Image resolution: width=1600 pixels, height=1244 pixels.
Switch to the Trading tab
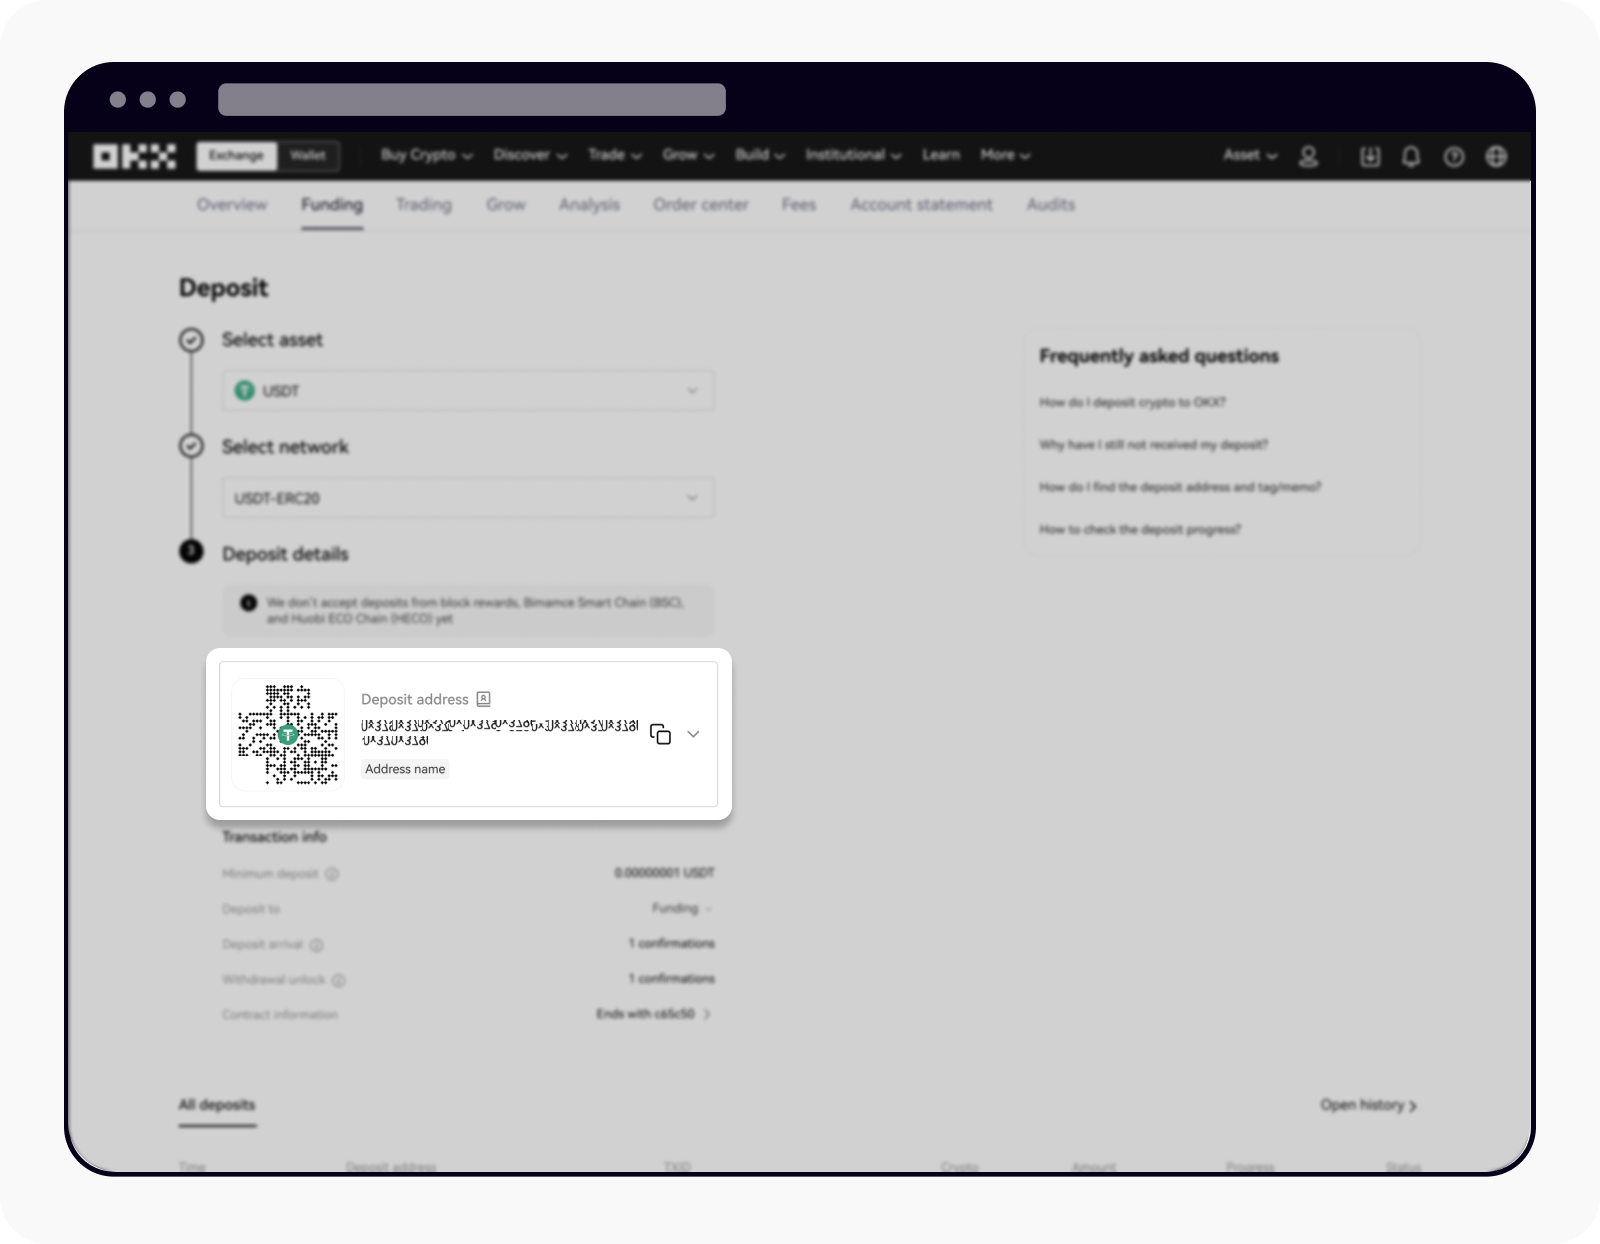[424, 205]
